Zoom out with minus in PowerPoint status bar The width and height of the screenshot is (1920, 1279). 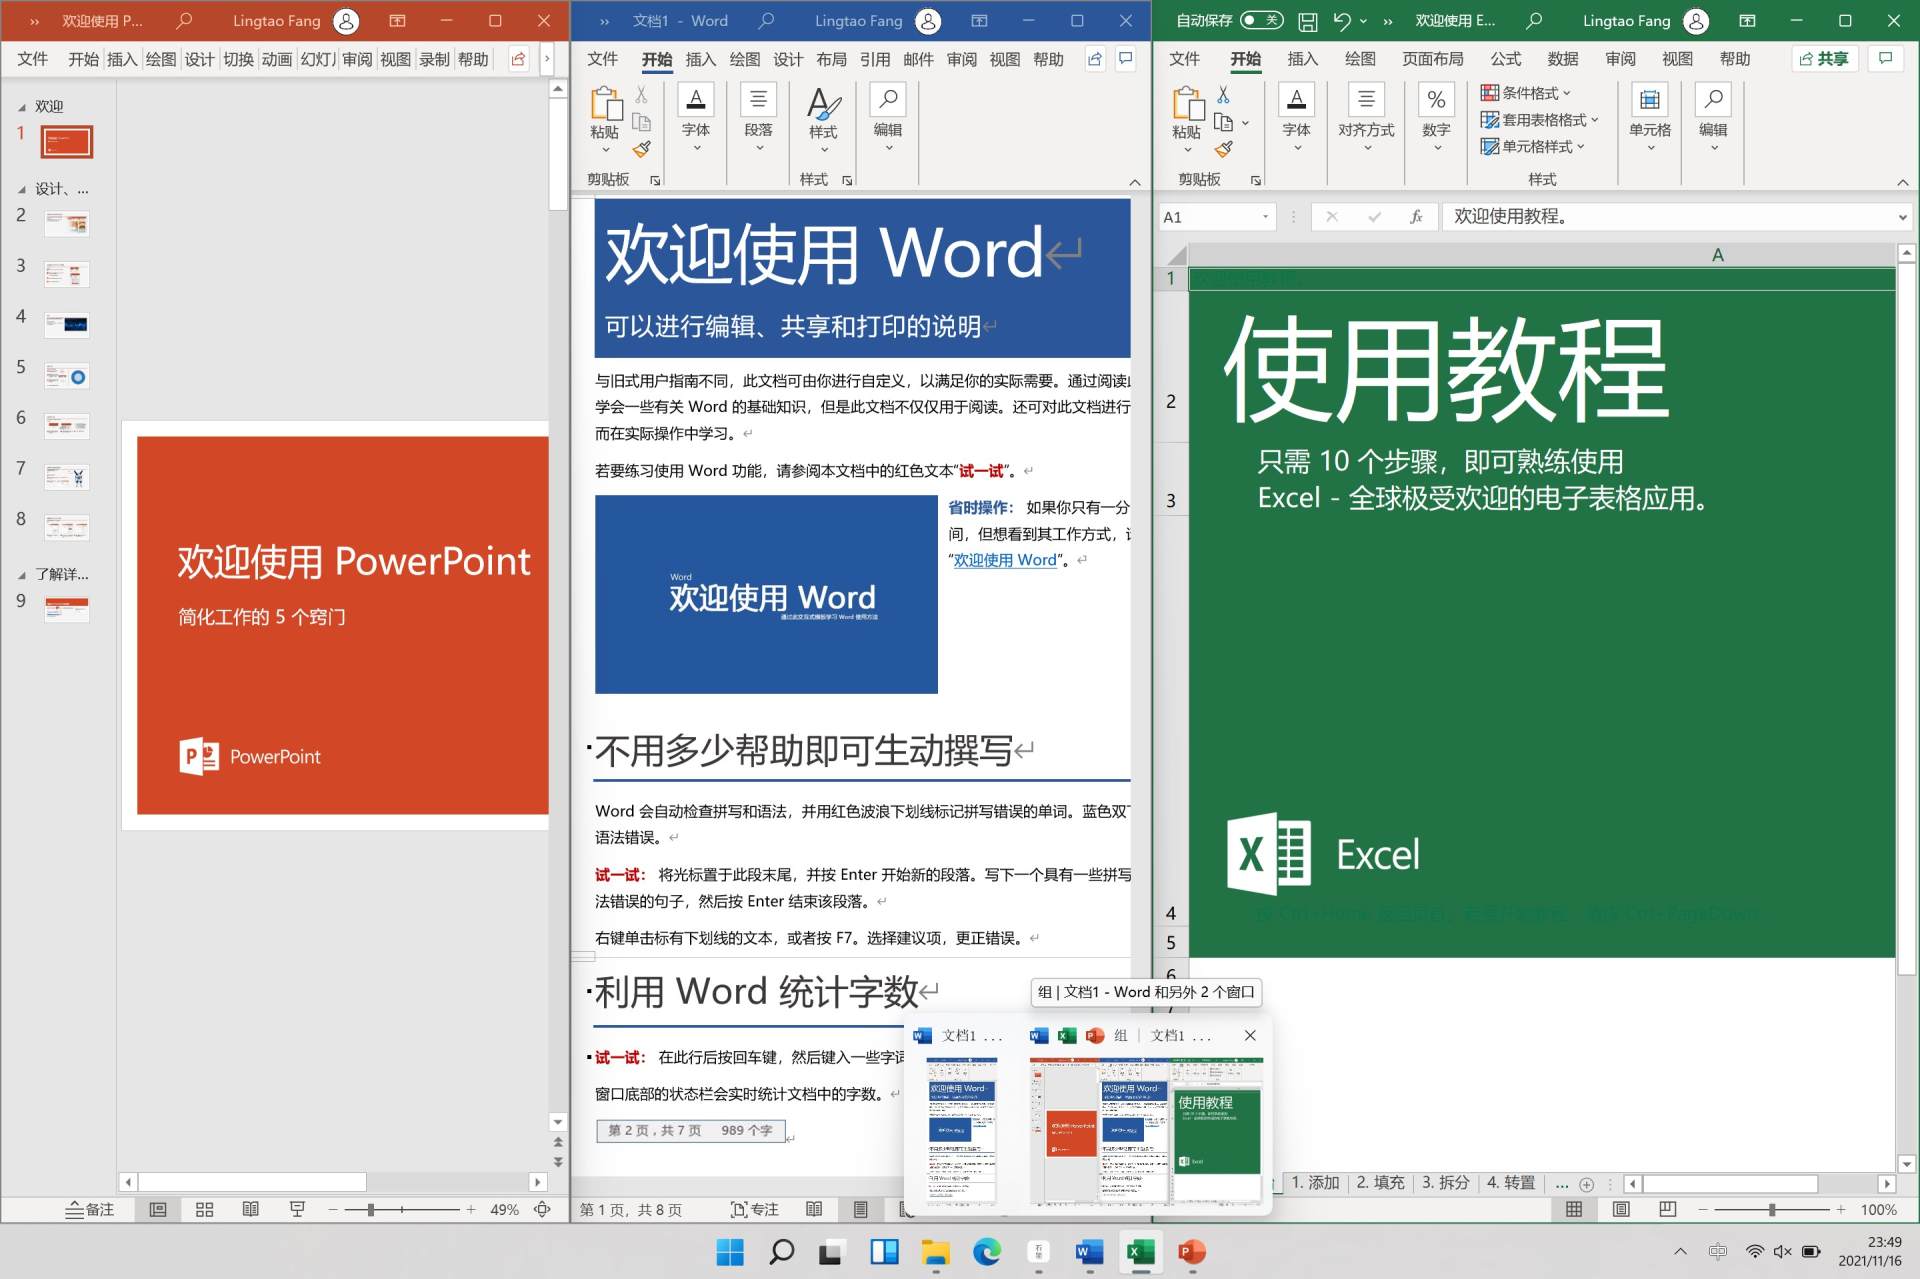[x=333, y=1209]
